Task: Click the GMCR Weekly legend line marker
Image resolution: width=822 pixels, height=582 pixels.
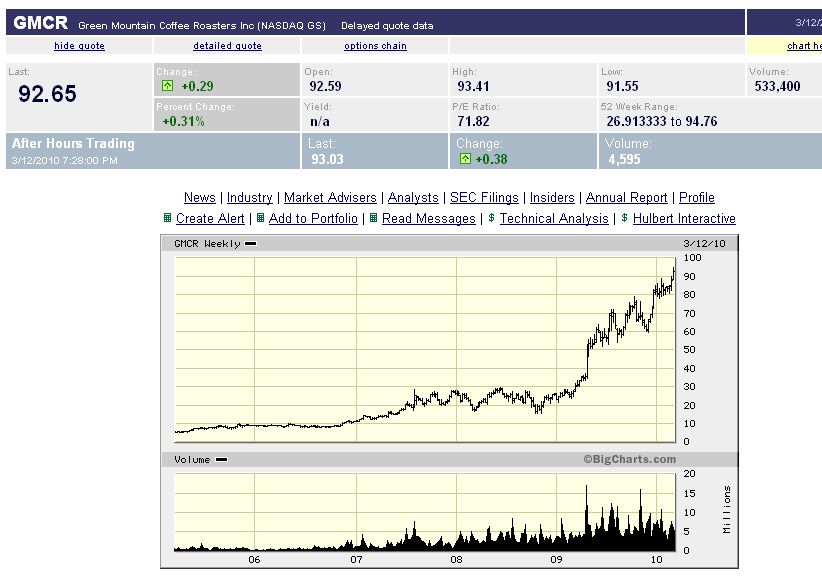Action: [x=251, y=243]
